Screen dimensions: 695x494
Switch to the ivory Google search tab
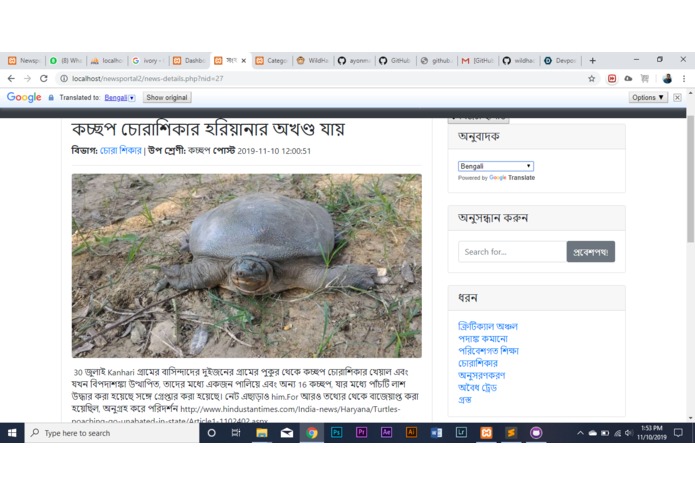(x=148, y=61)
